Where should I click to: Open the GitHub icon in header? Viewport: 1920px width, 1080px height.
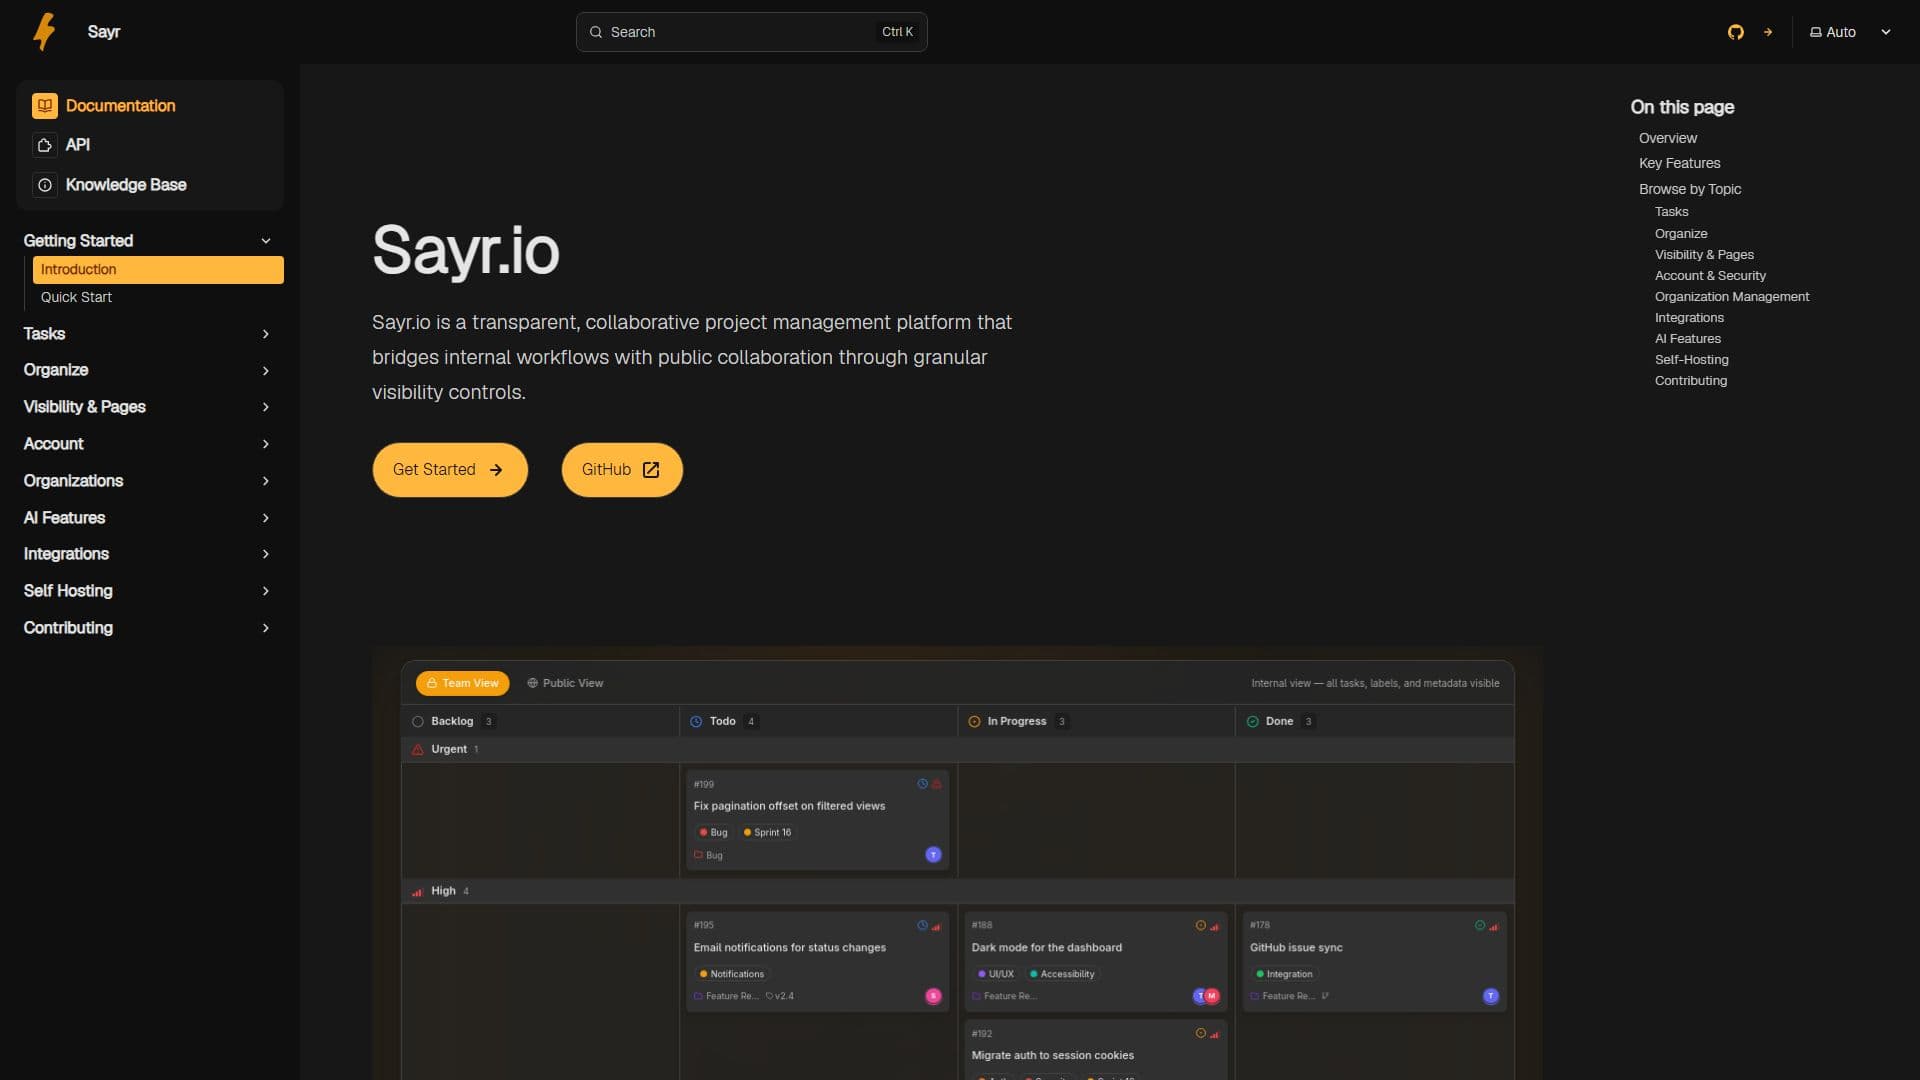pyautogui.click(x=1735, y=32)
